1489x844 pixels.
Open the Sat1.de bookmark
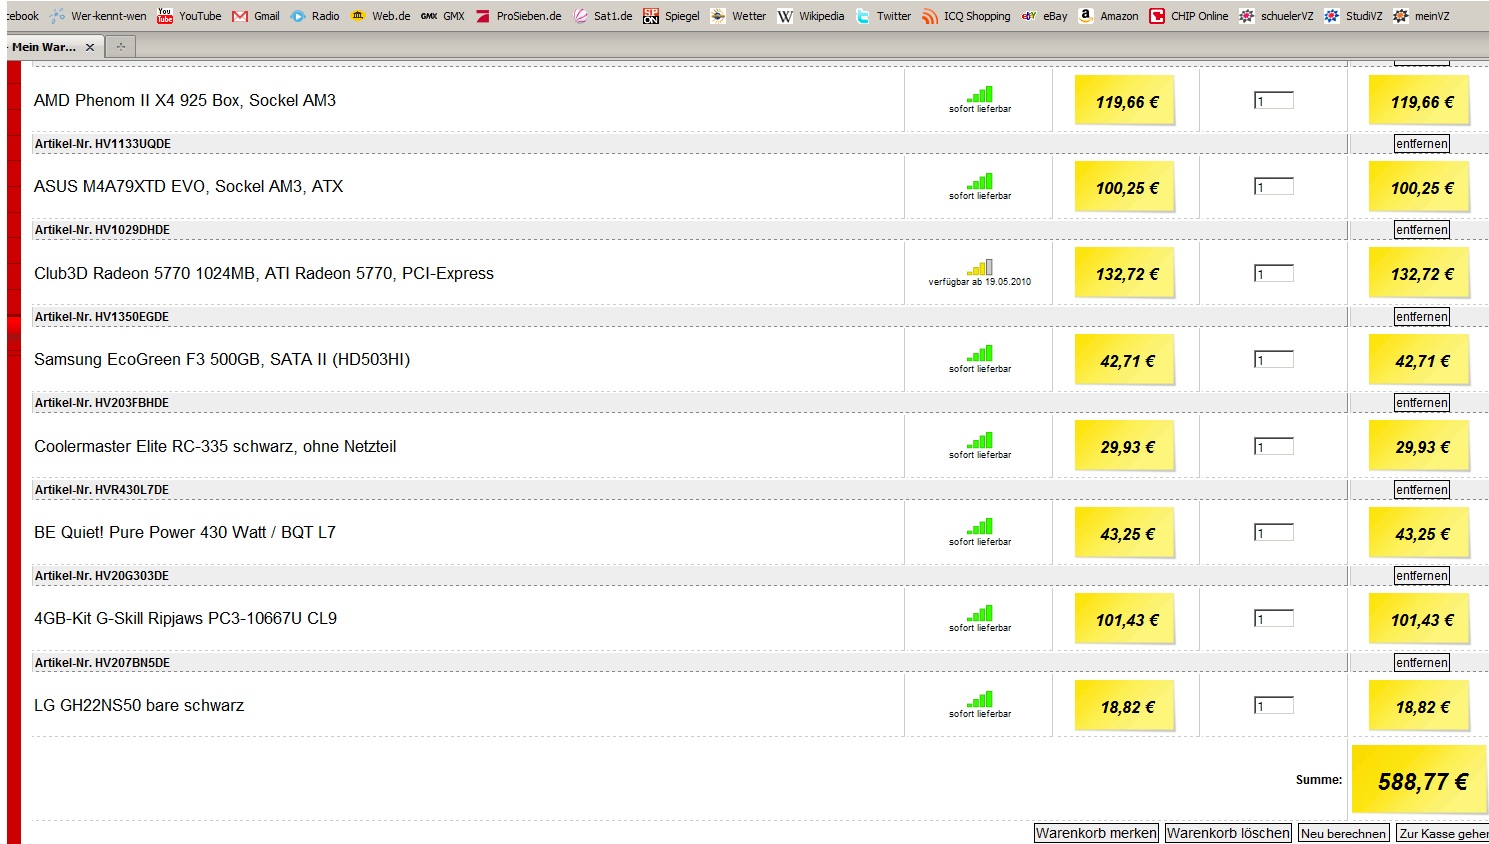[x=603, y=16]
